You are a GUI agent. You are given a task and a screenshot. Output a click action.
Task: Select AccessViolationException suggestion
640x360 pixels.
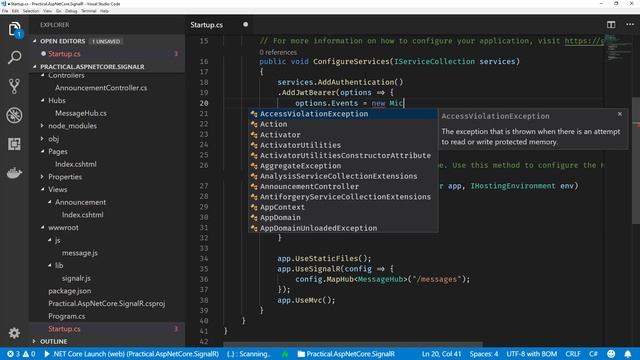click(343, 114)
